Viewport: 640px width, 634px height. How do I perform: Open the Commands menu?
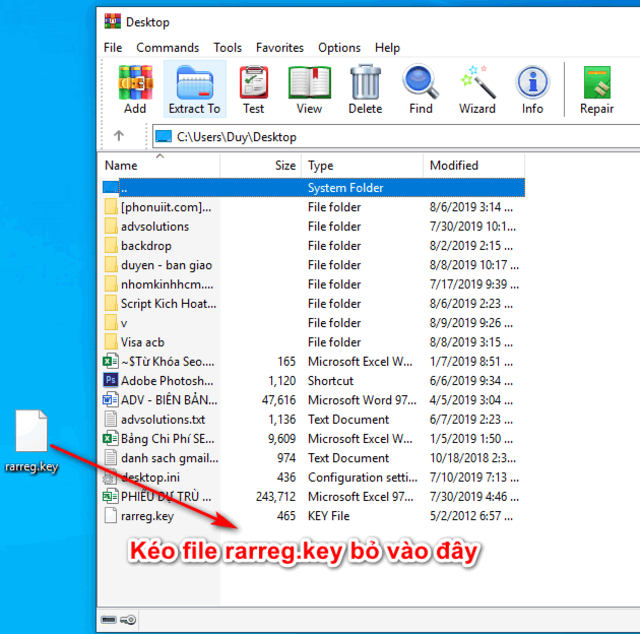click(167, 48)
